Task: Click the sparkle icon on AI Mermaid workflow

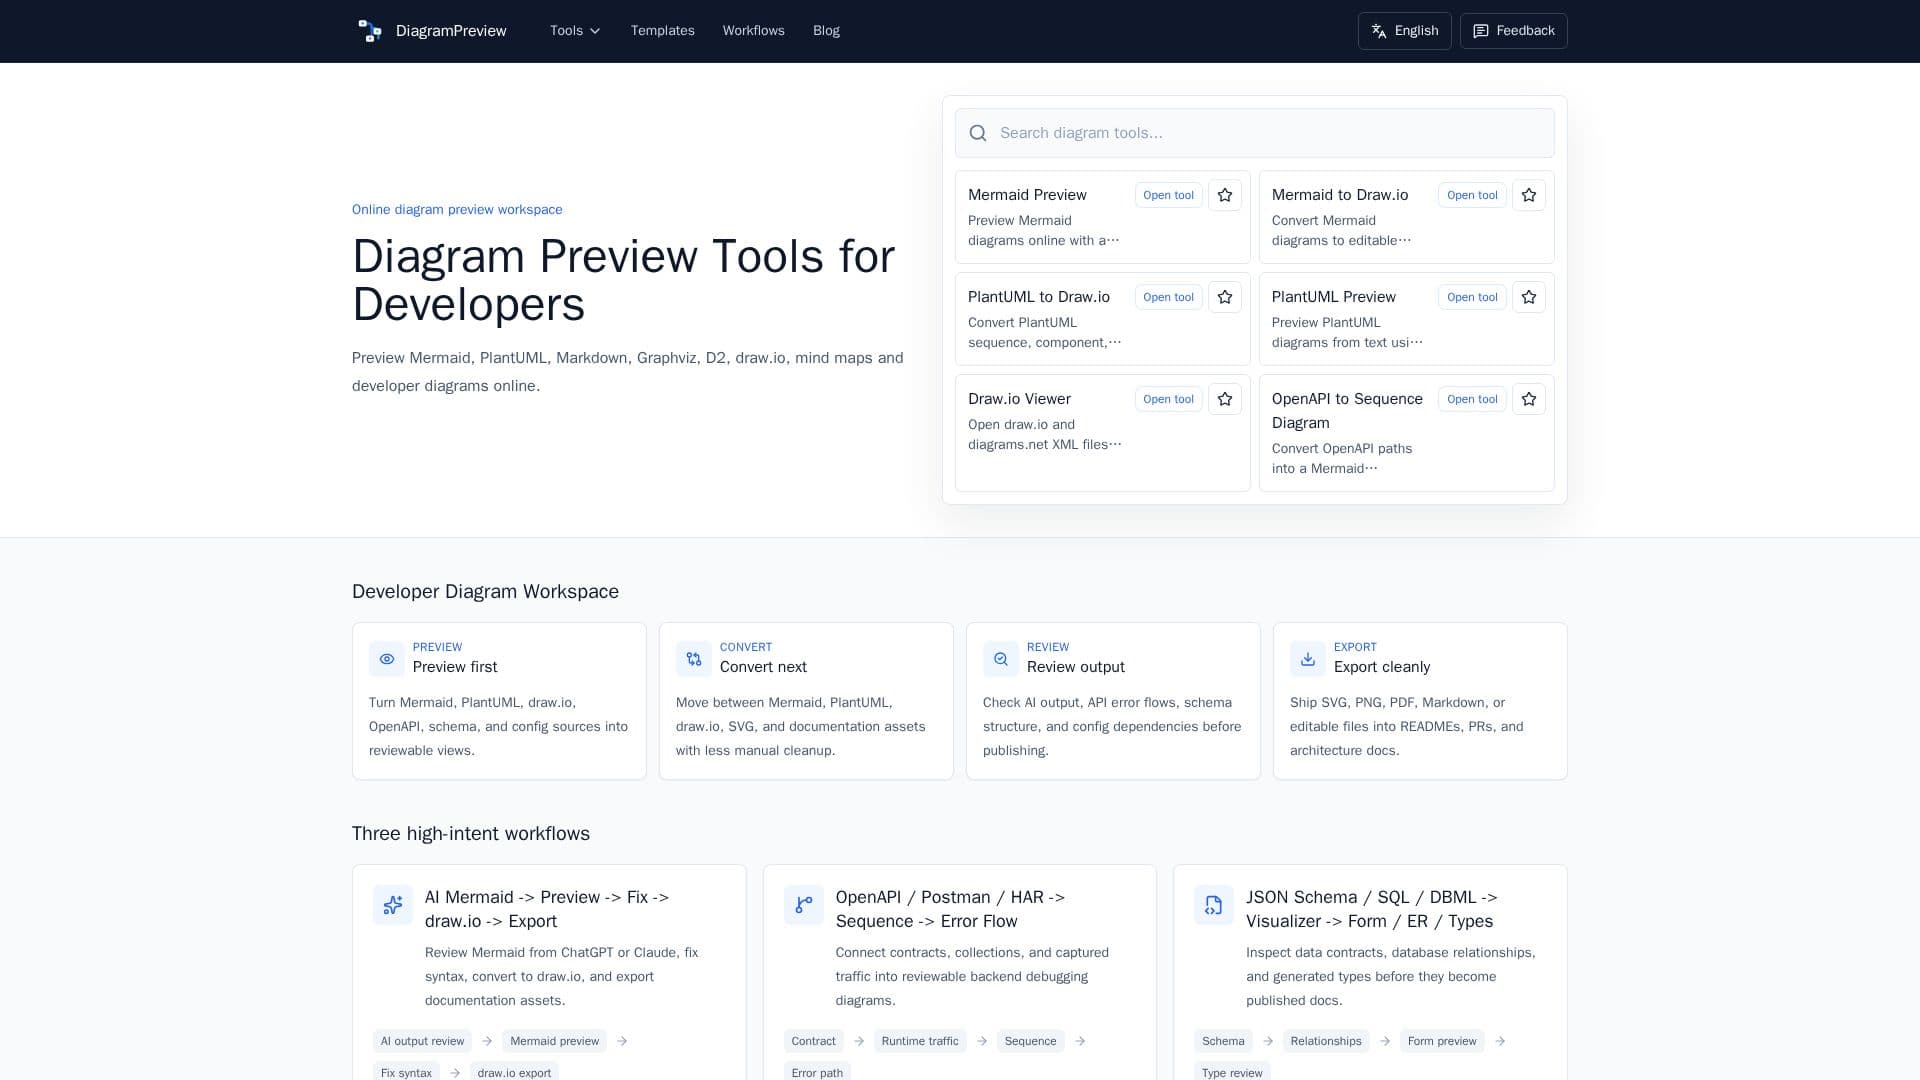Action: [393, 905]
